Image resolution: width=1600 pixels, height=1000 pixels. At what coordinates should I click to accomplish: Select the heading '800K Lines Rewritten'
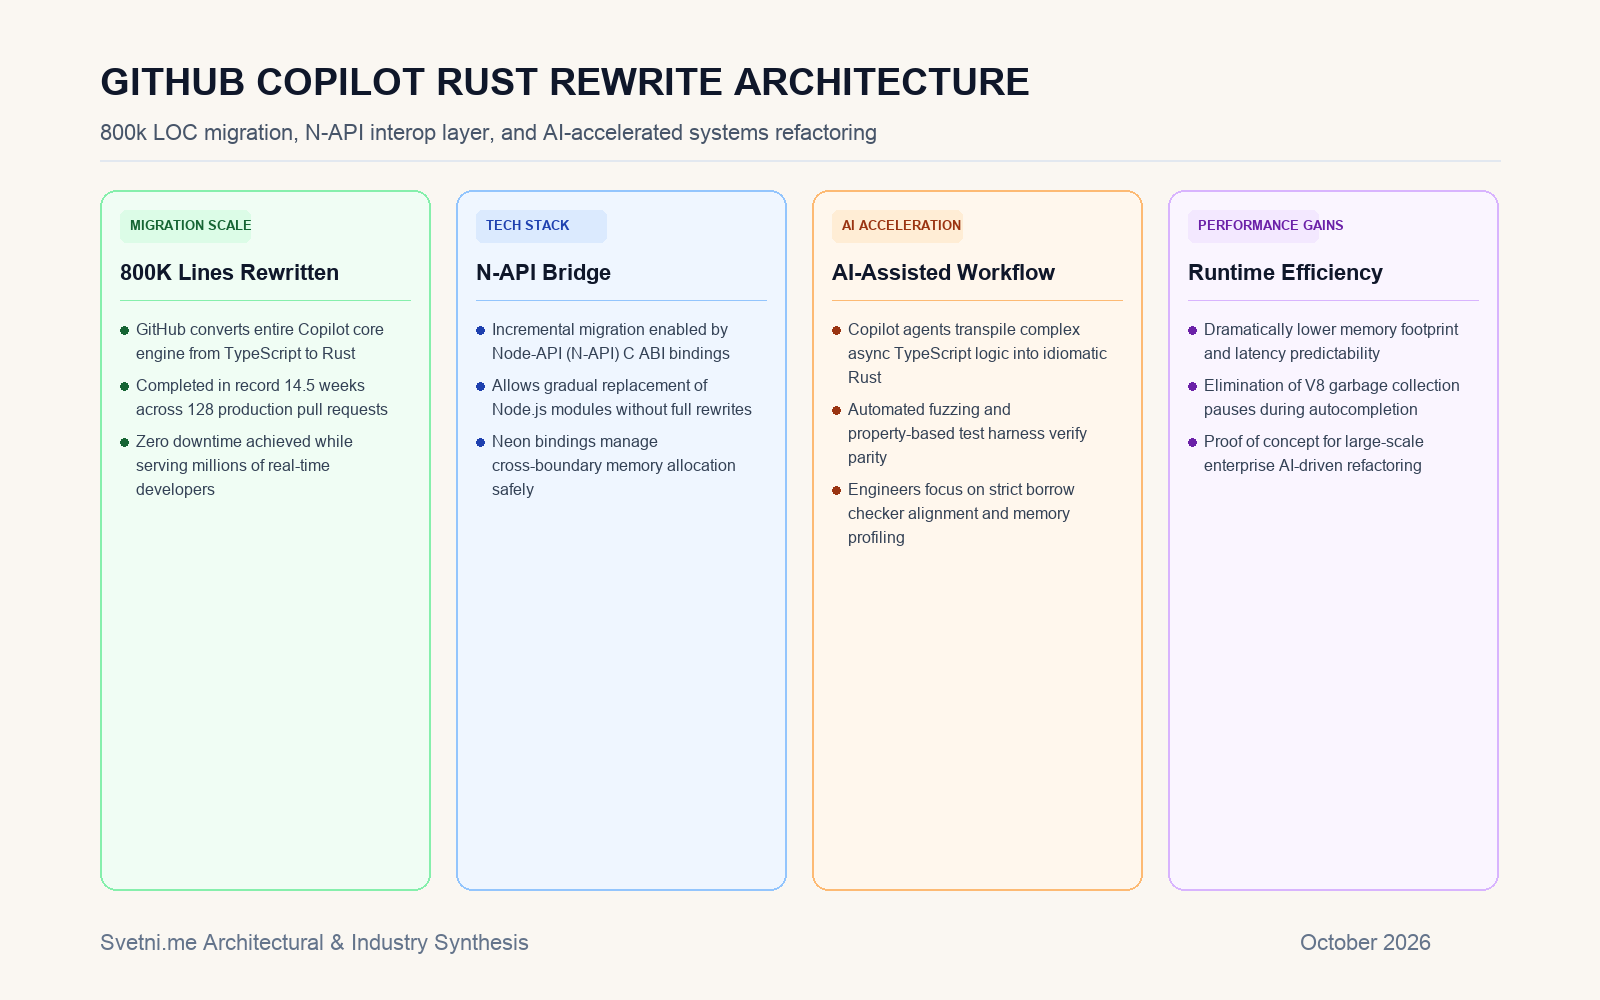229,272
